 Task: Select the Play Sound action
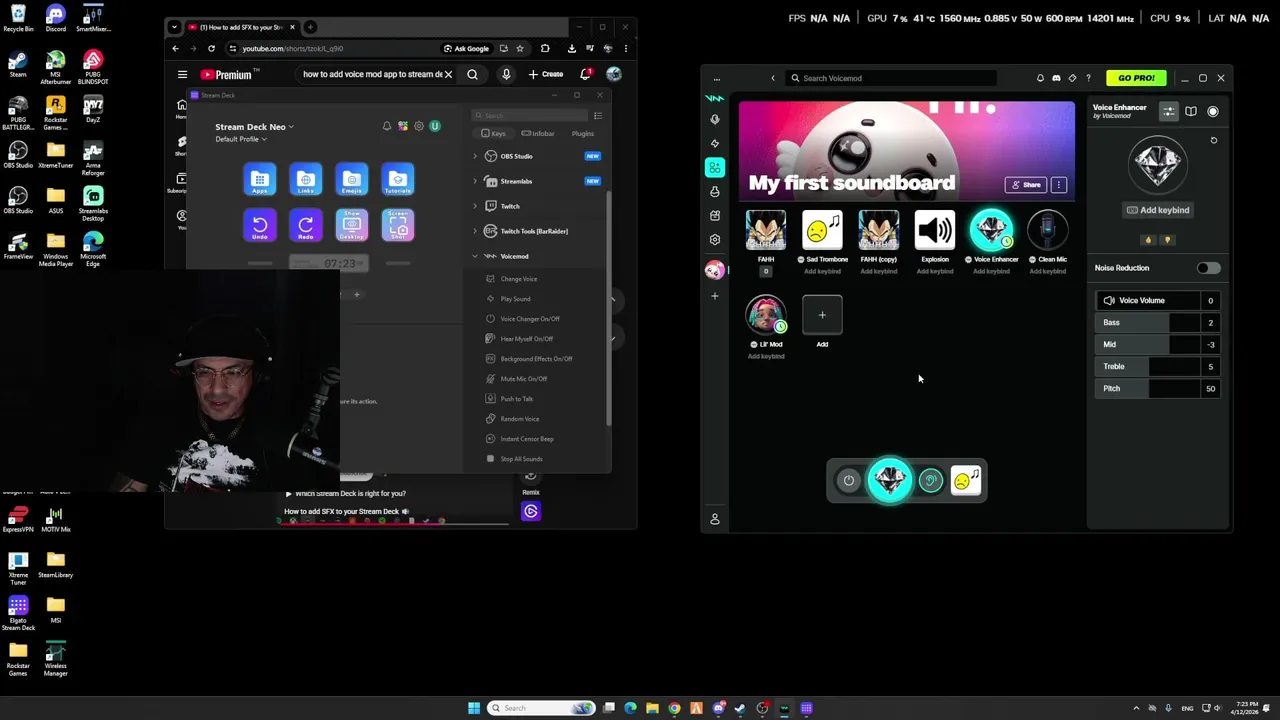click(516, 299)
